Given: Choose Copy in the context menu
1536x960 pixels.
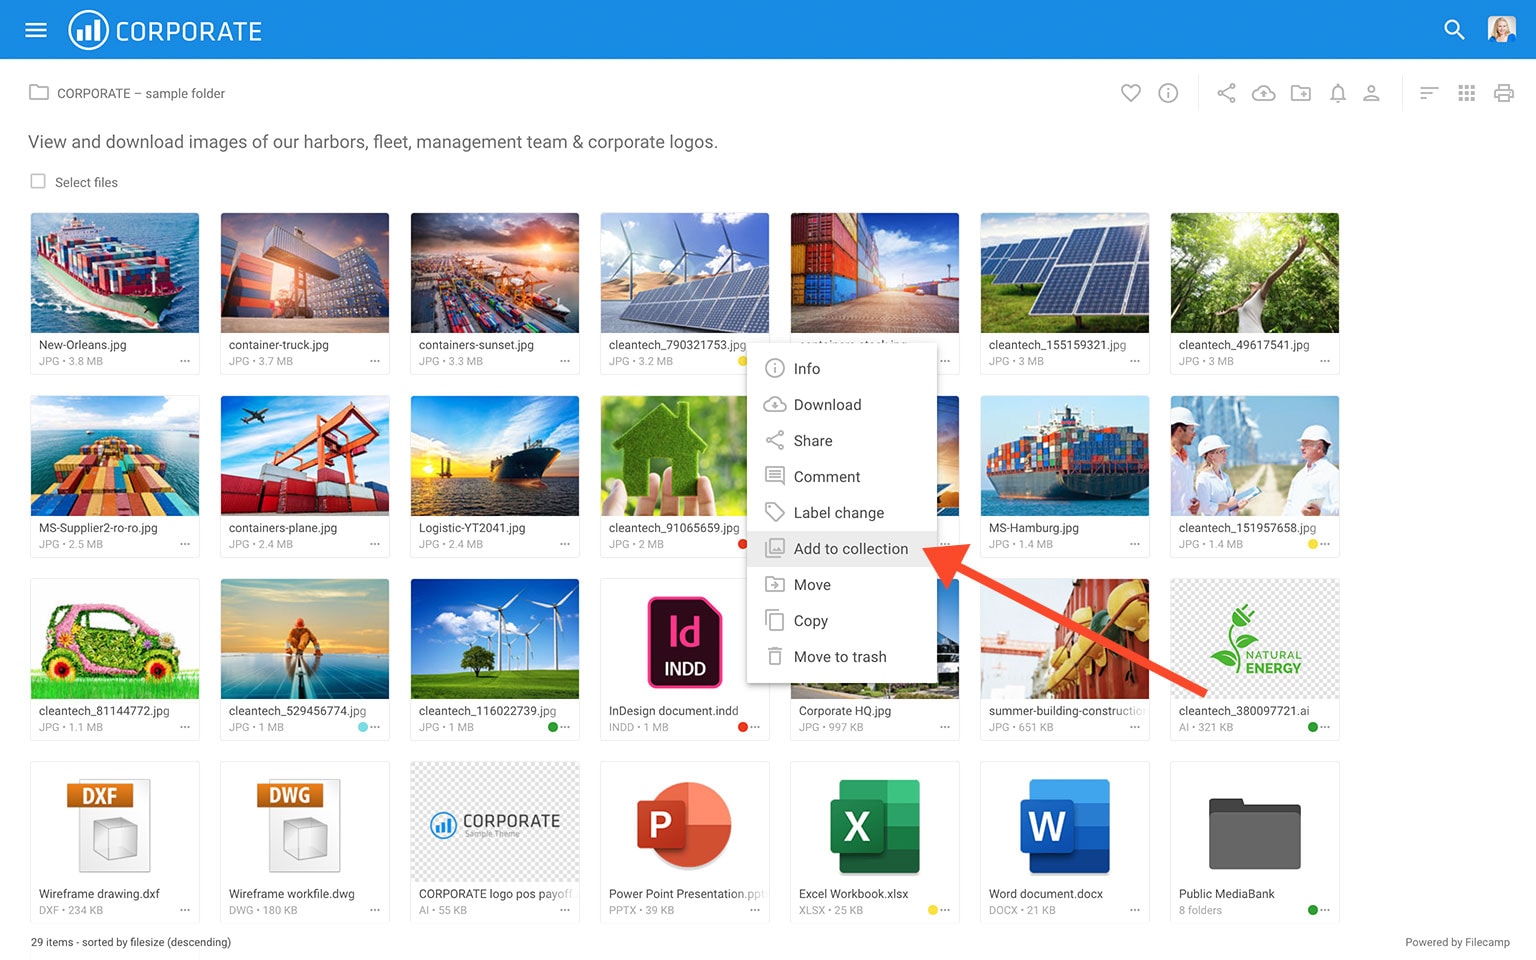Looking at the screenshot, I should tap(842, 620).
